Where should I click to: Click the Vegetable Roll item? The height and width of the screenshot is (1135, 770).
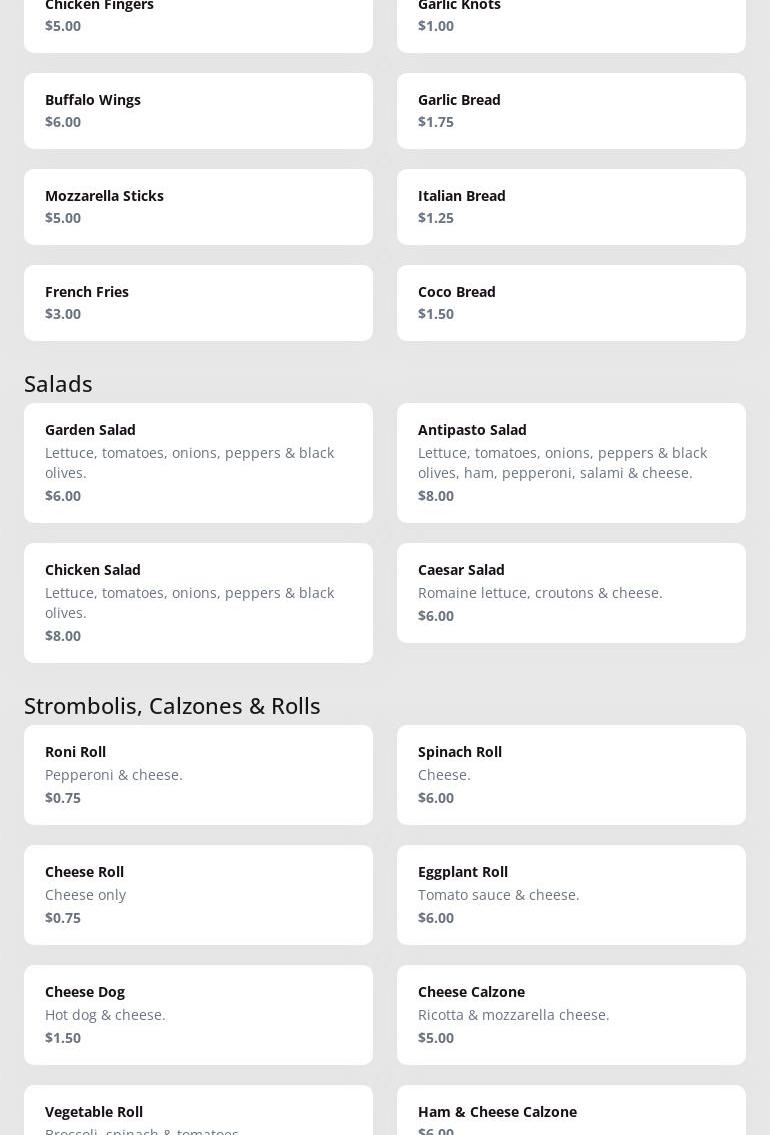click(x=198, y=1112)
